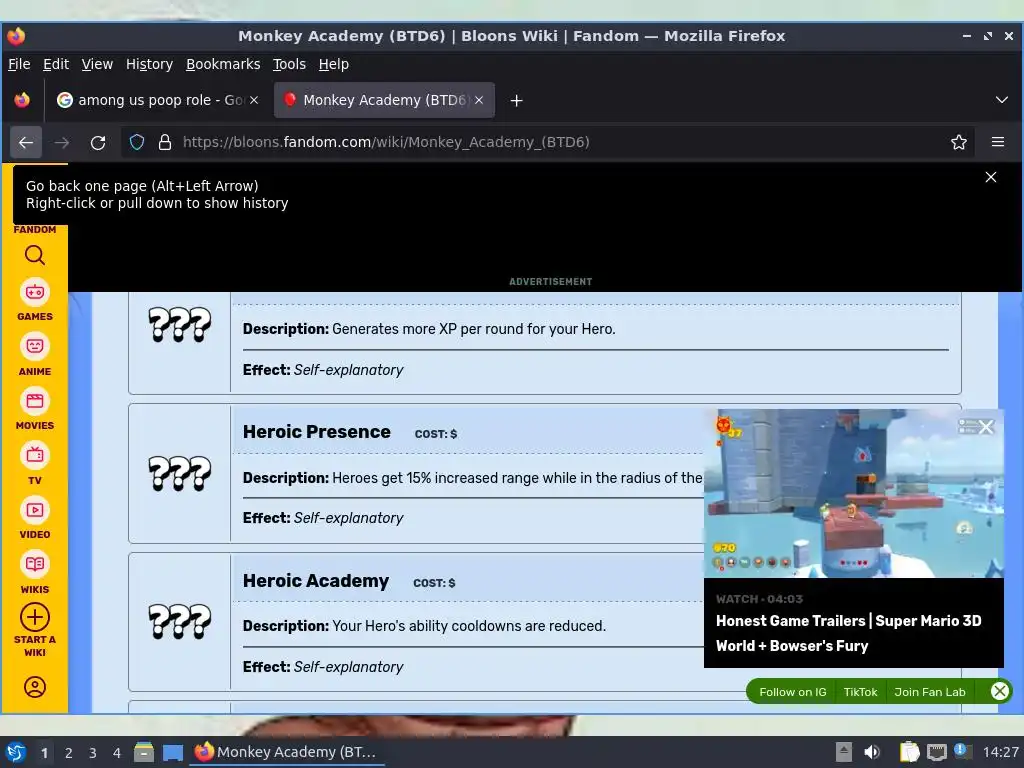Open the Help menu
1024x768 pixels.
tap(334, 64)
